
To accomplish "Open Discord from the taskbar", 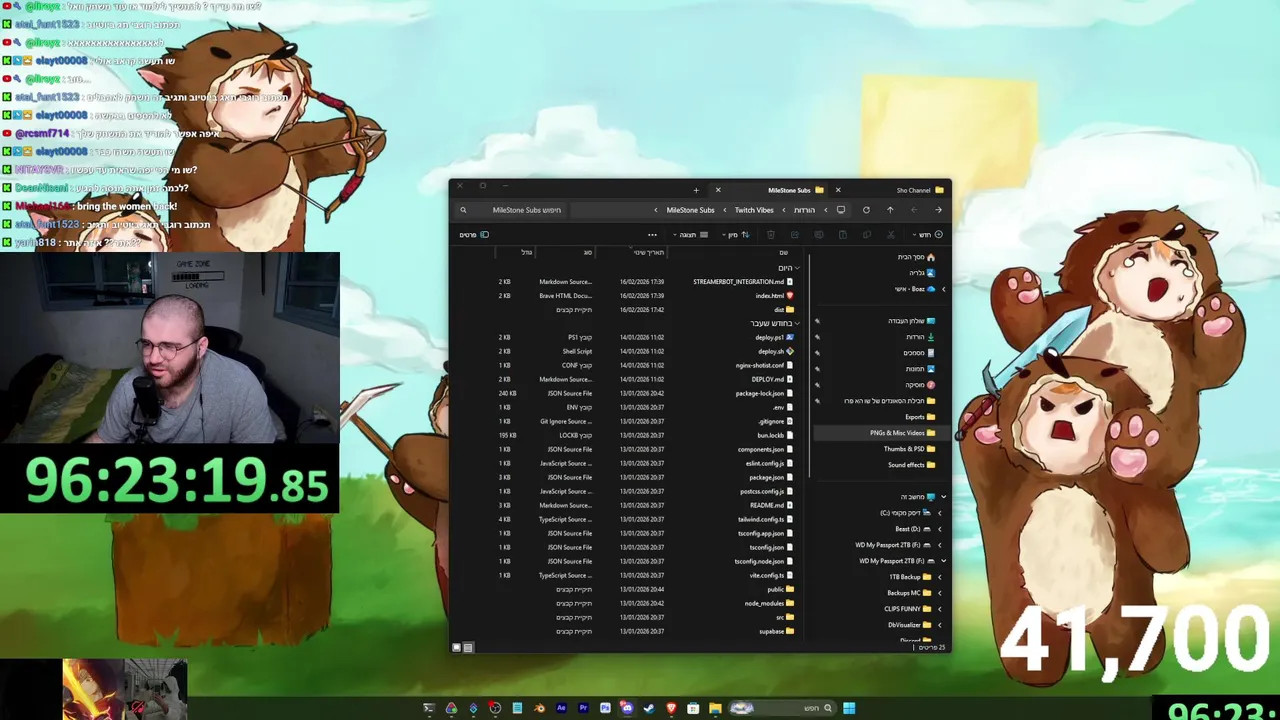I will coord(627,708).
